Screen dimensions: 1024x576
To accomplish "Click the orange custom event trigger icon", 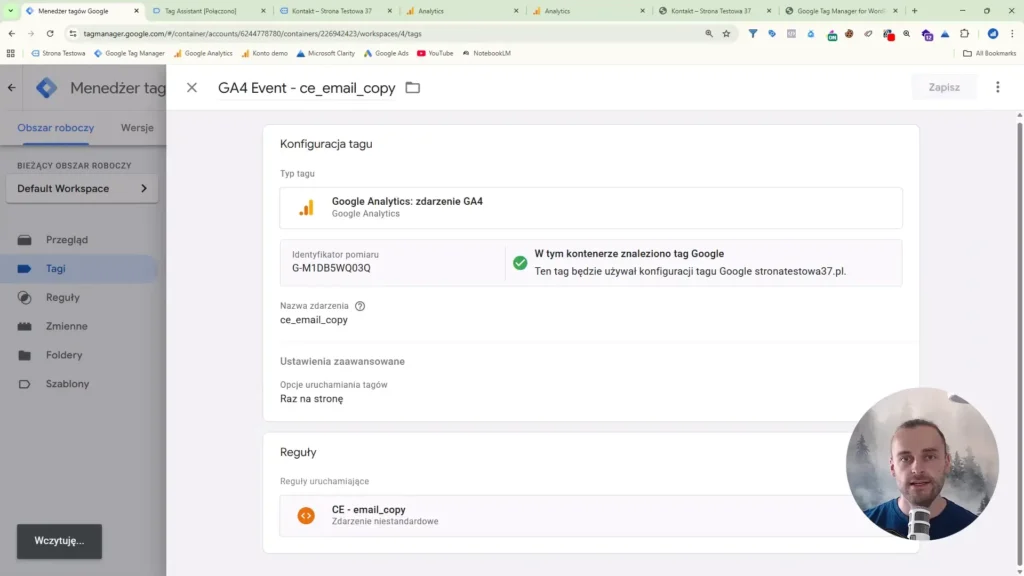I will click(306, 515).
